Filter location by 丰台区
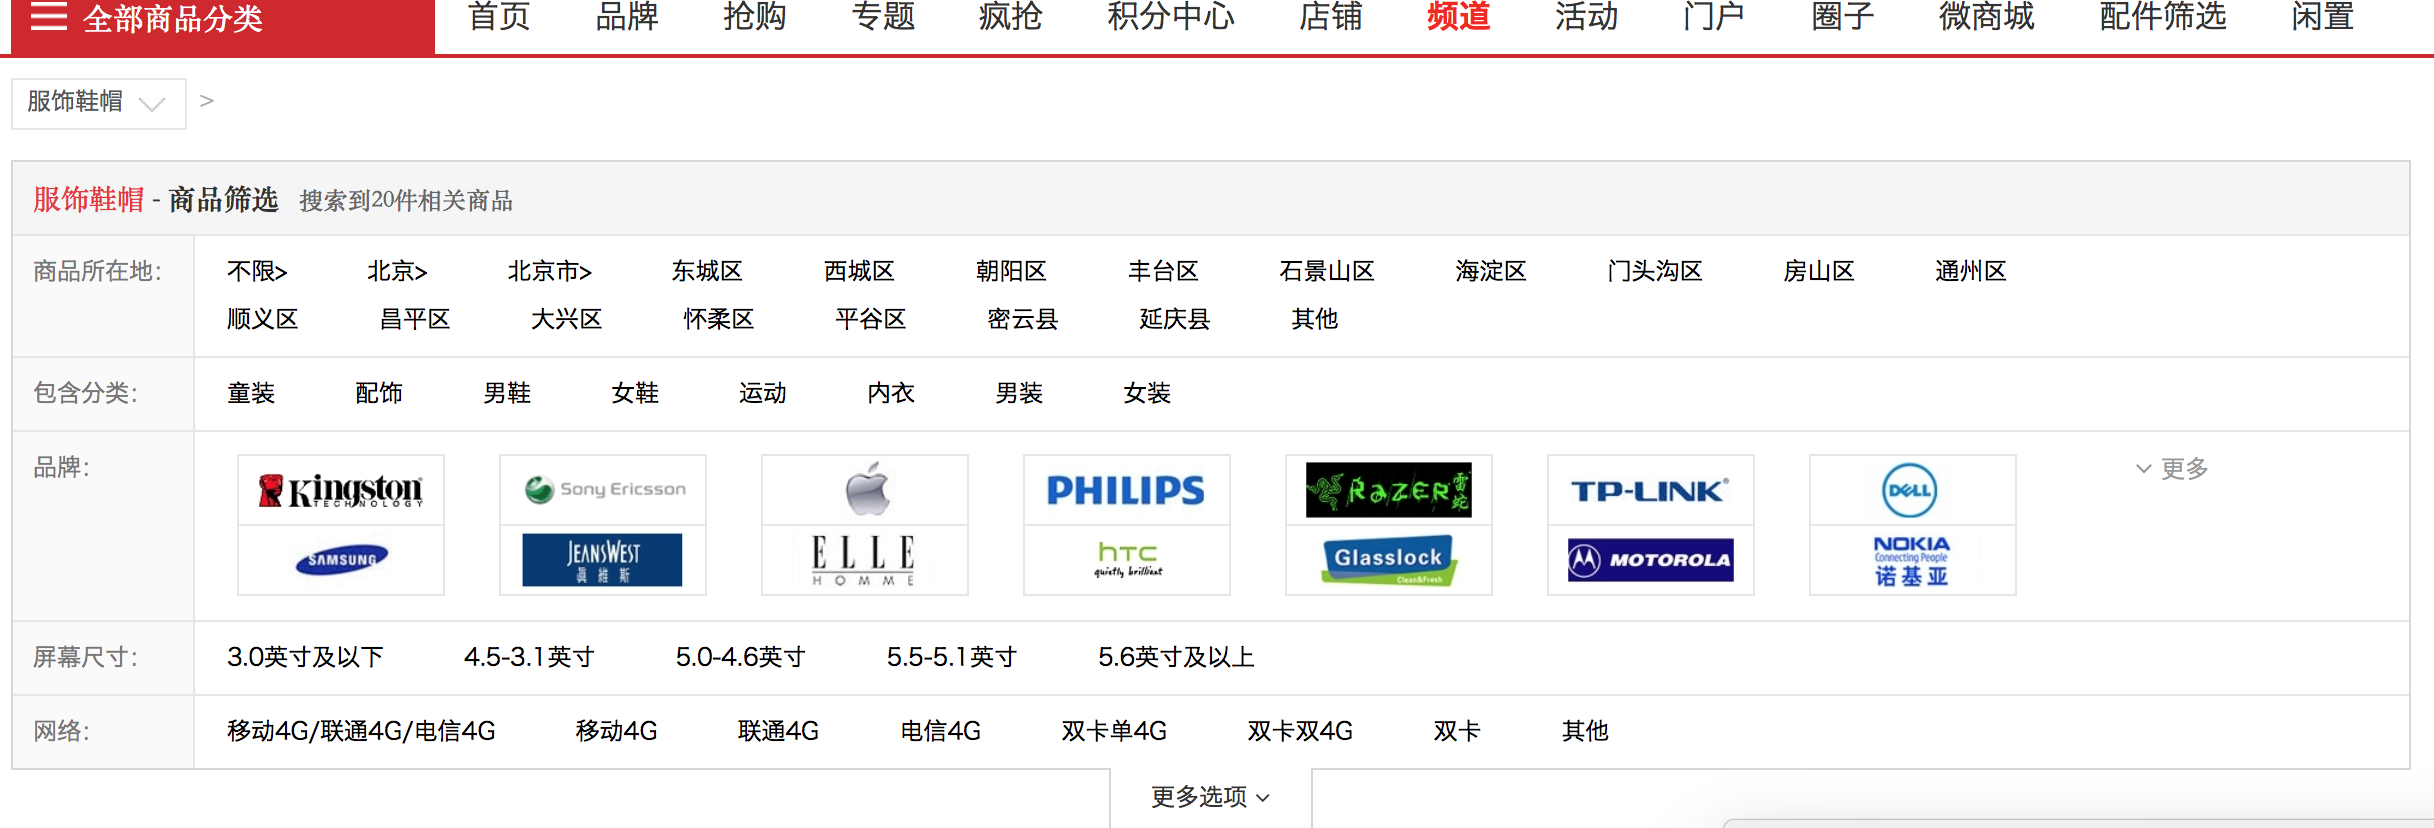2434x828 pixels. click(x=1163, y=271)
